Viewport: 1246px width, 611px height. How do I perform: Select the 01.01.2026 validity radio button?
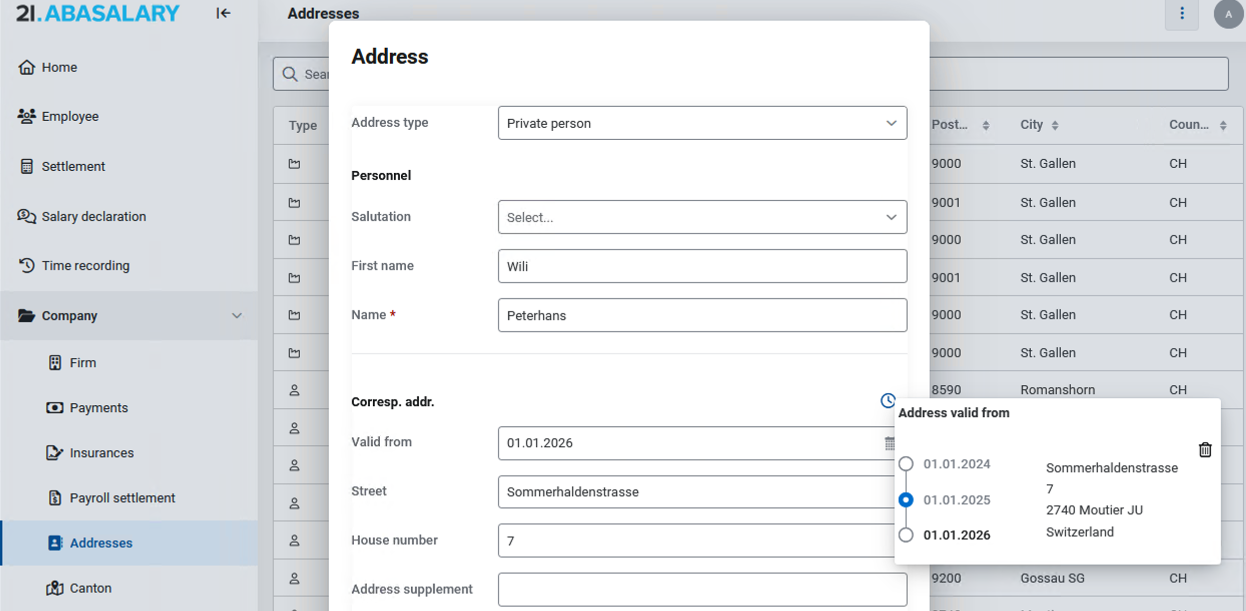906,535
